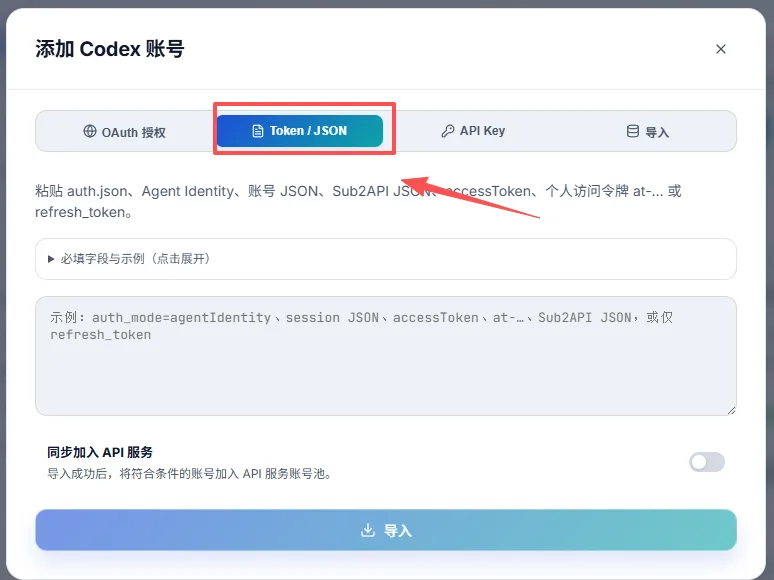
Task: Click the 添加 Codex 账号 title text
Action: click(x=110, y=49)
